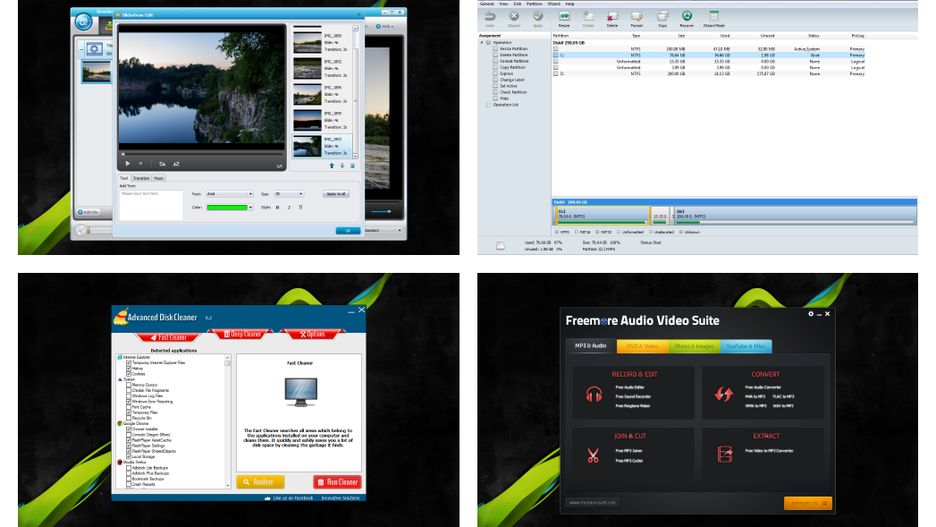Click the Add Text input box

[x=151, y=205]
